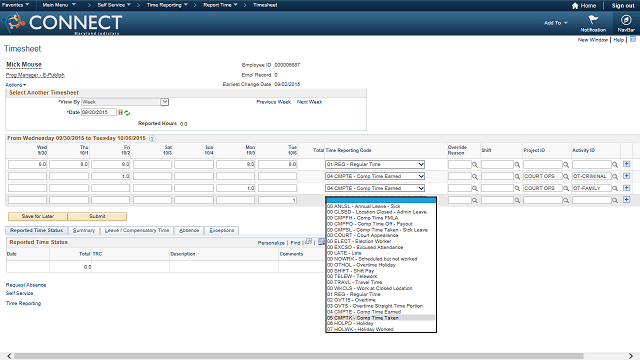Click Project ID lookup in OT-FAMILY row
This screenshot has height=360, width=640.
(x=566, y=189)
